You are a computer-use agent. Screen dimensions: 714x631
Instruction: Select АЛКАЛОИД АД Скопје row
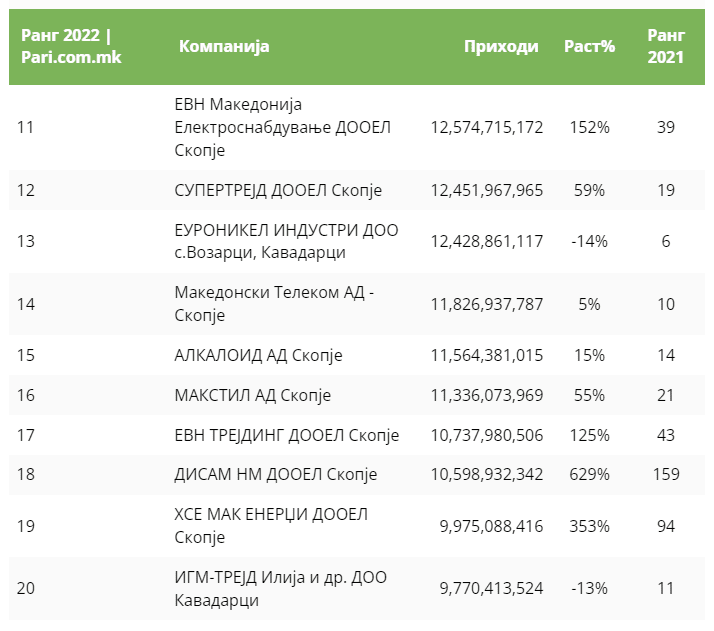tap(258, 355)
